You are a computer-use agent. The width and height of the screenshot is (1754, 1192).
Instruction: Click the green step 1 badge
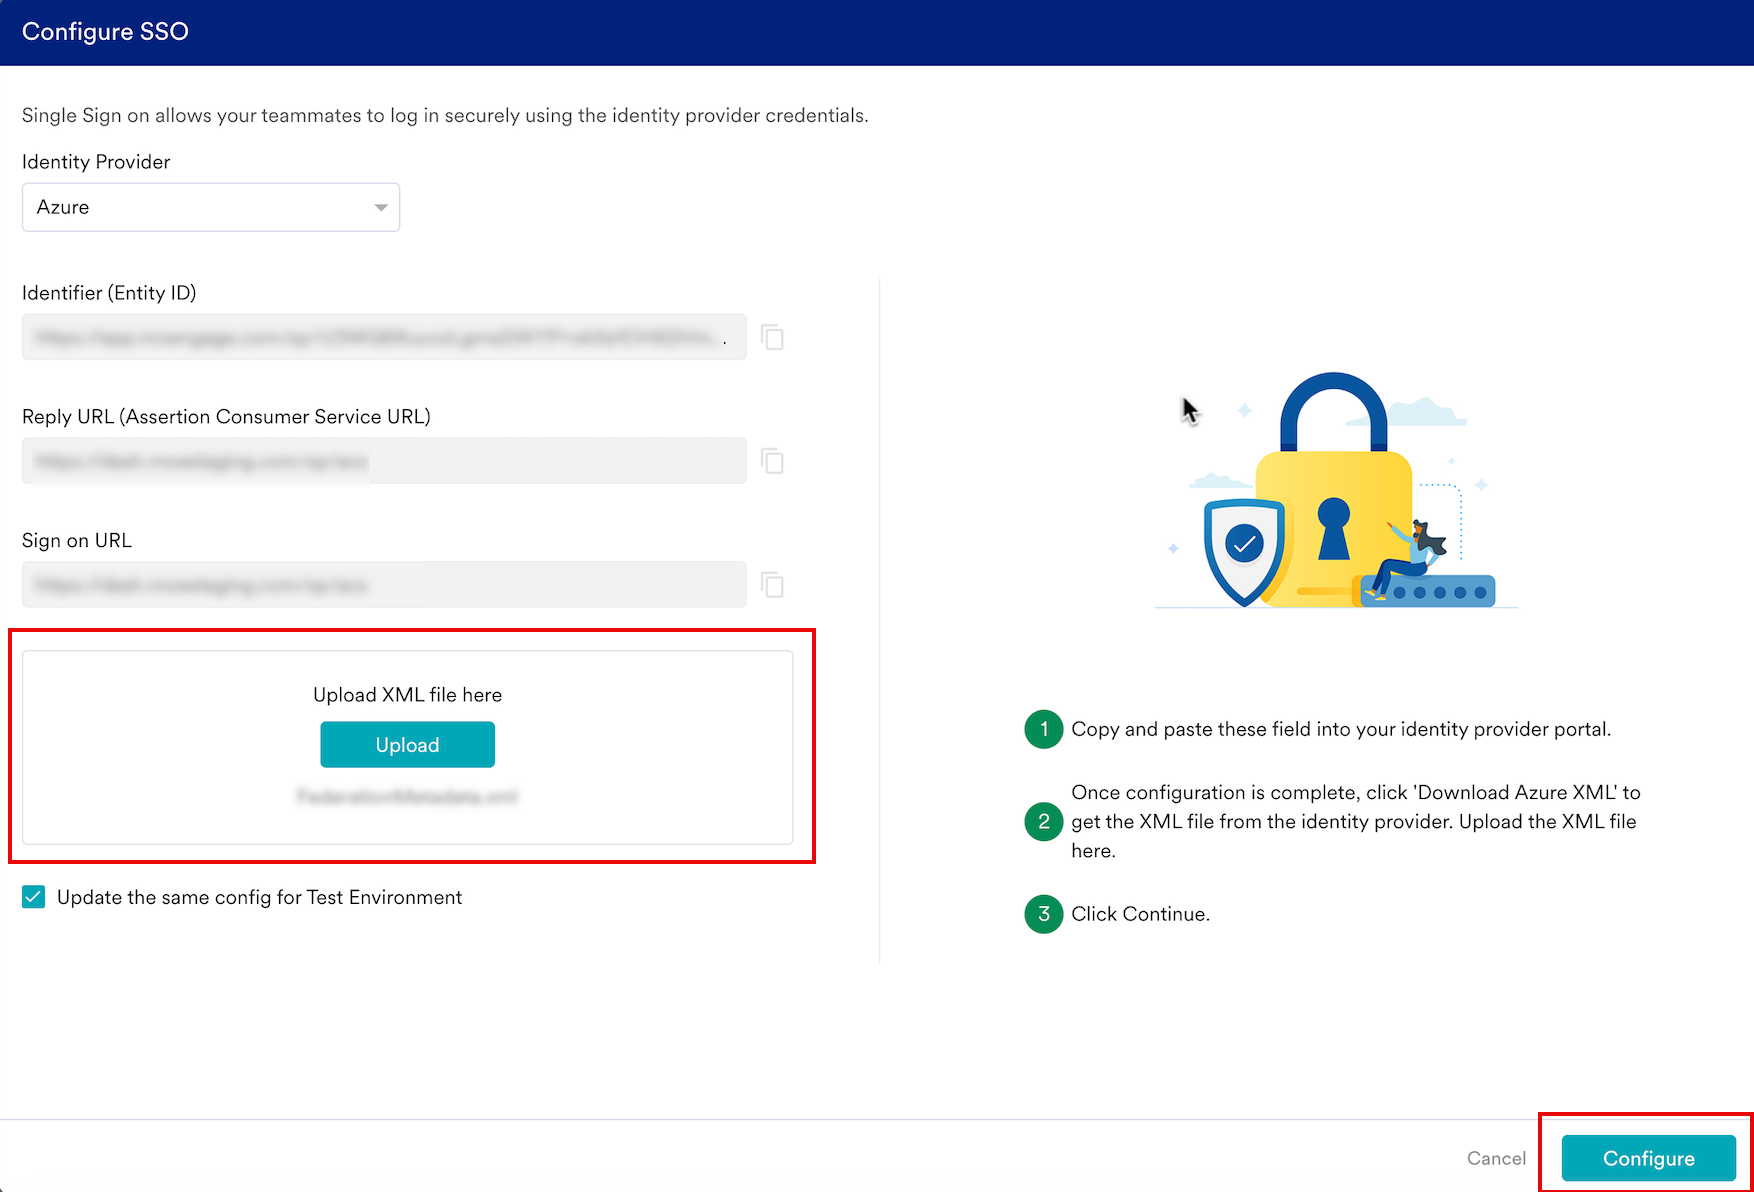click(x=1043, y=729)
